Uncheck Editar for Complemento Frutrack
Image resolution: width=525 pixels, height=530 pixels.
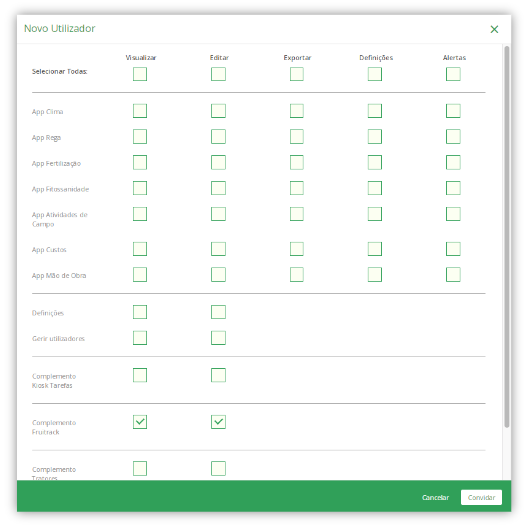(218, 422)
